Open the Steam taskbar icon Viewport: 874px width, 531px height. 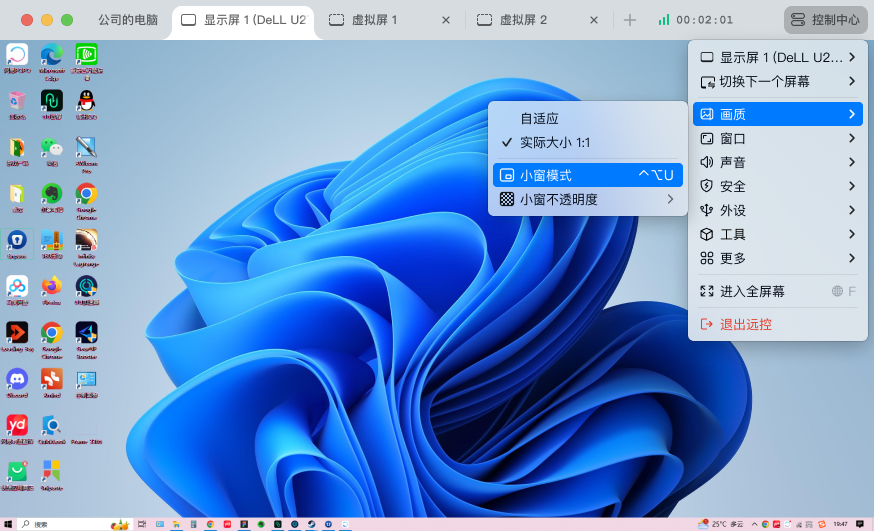(312, 524)
